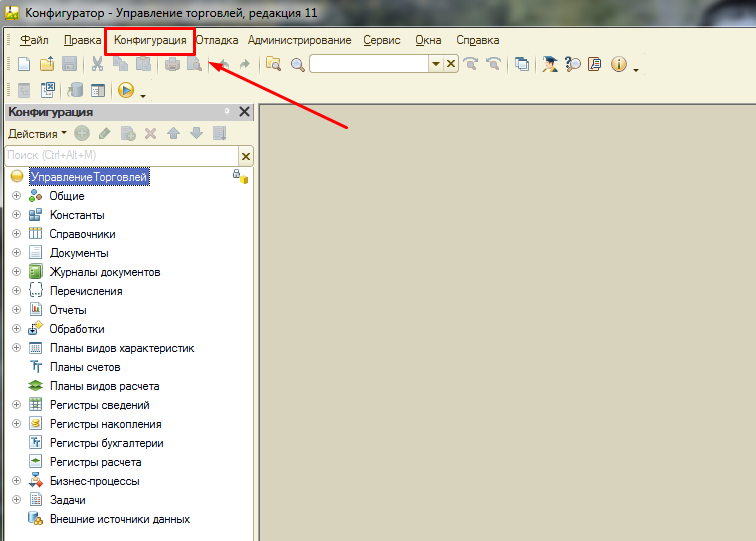This screenshot has width=756, height=541.
Task: Click the Open configuration icon
Action: pyautogui.click(x=24, y=90)
